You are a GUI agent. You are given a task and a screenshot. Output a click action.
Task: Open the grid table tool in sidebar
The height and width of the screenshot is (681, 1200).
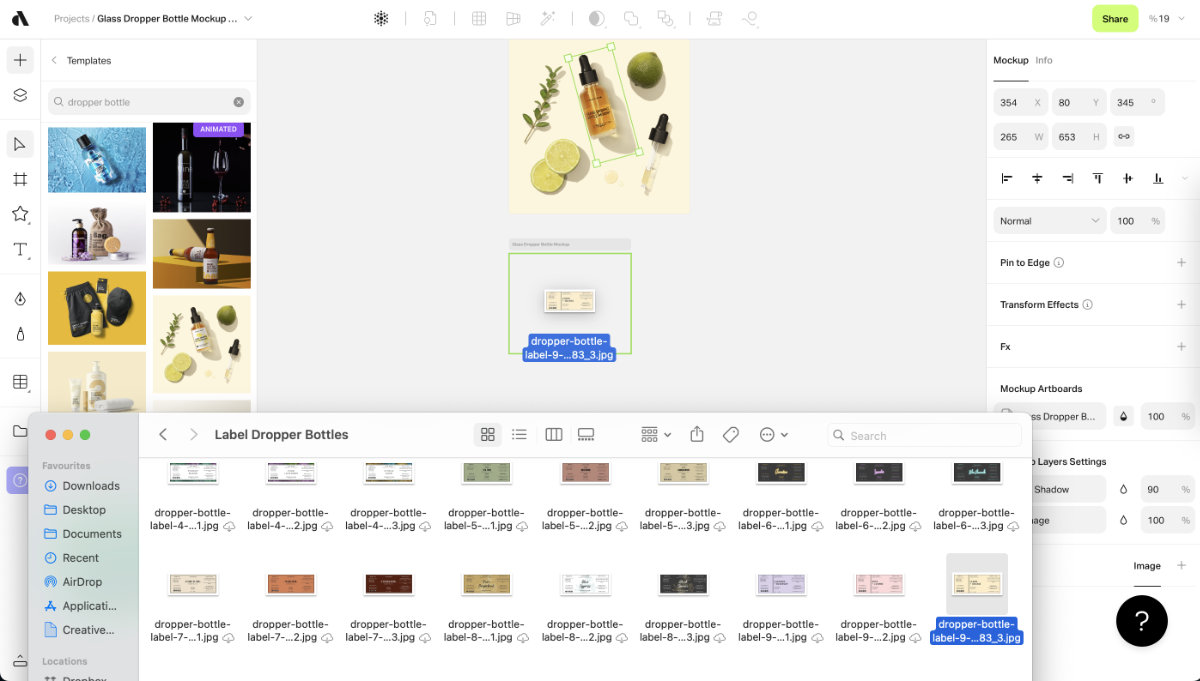tap(20, 382)
